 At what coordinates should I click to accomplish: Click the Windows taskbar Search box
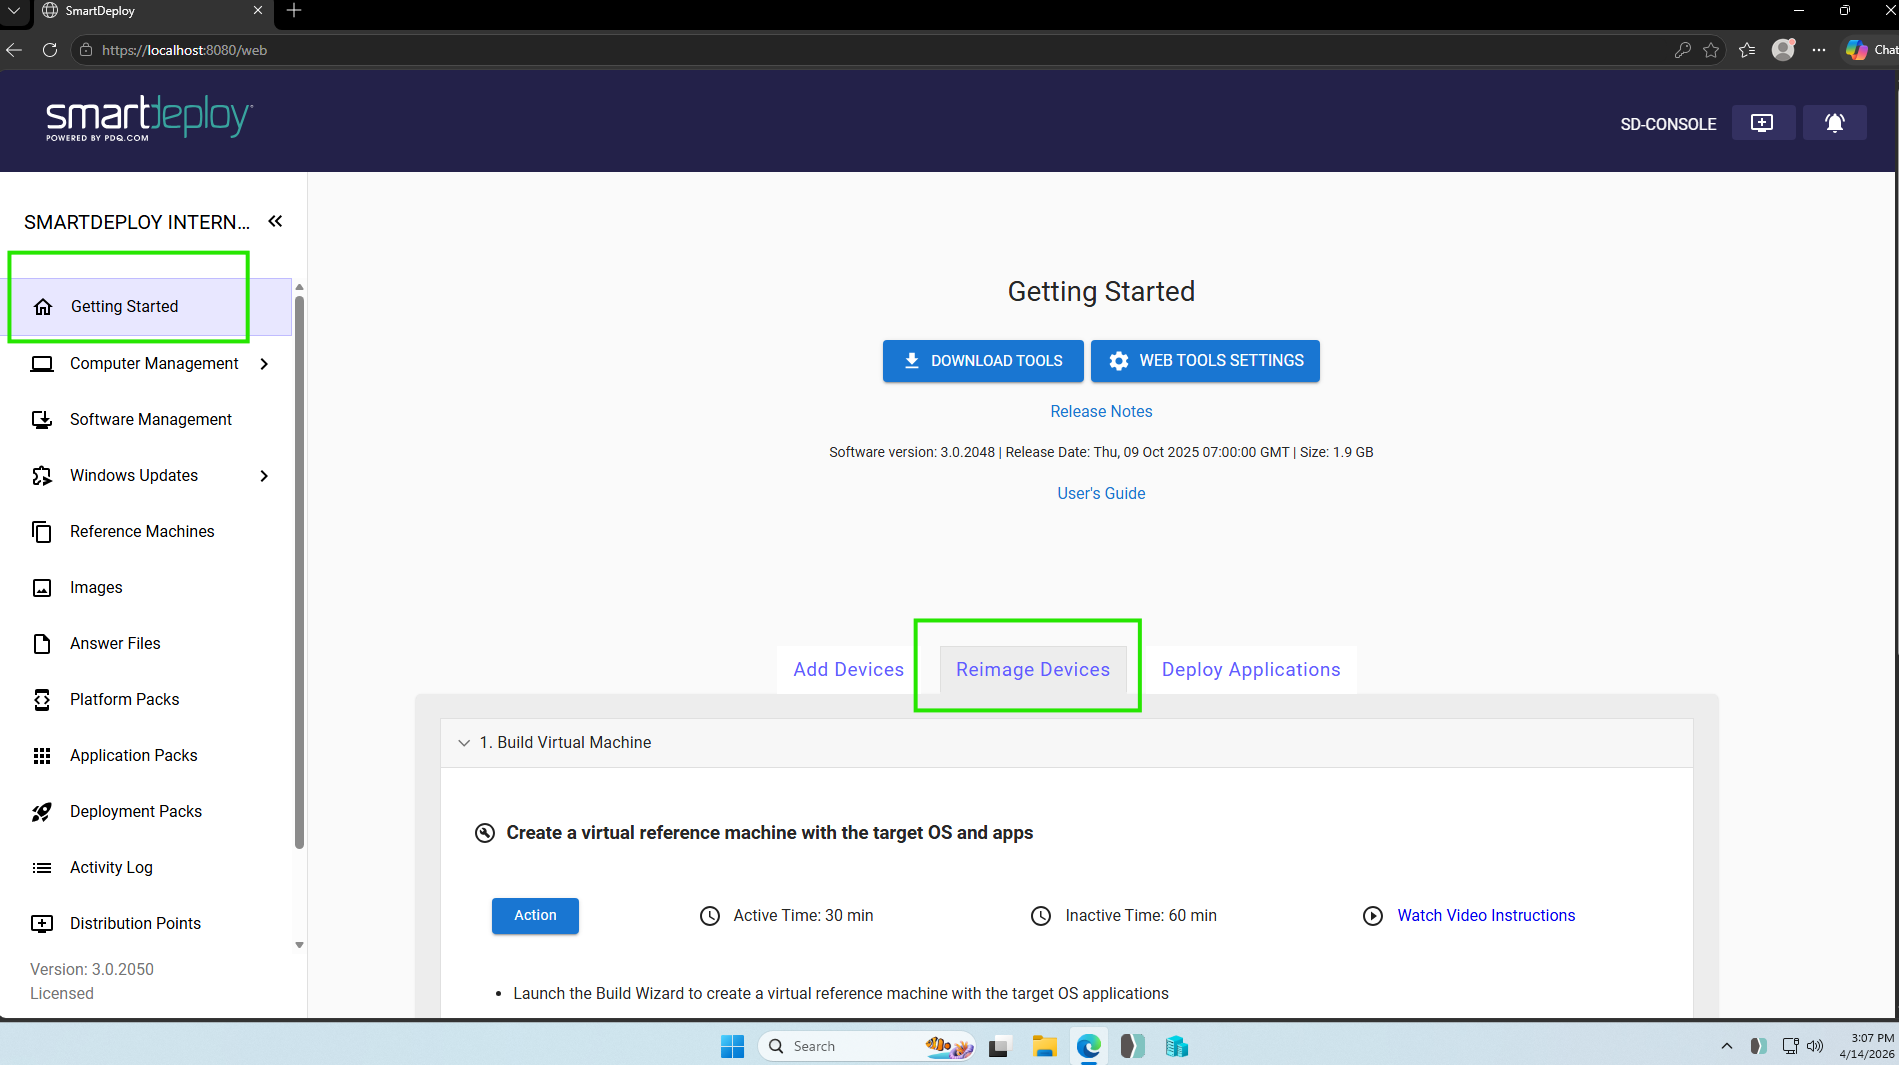(850, 1046)
